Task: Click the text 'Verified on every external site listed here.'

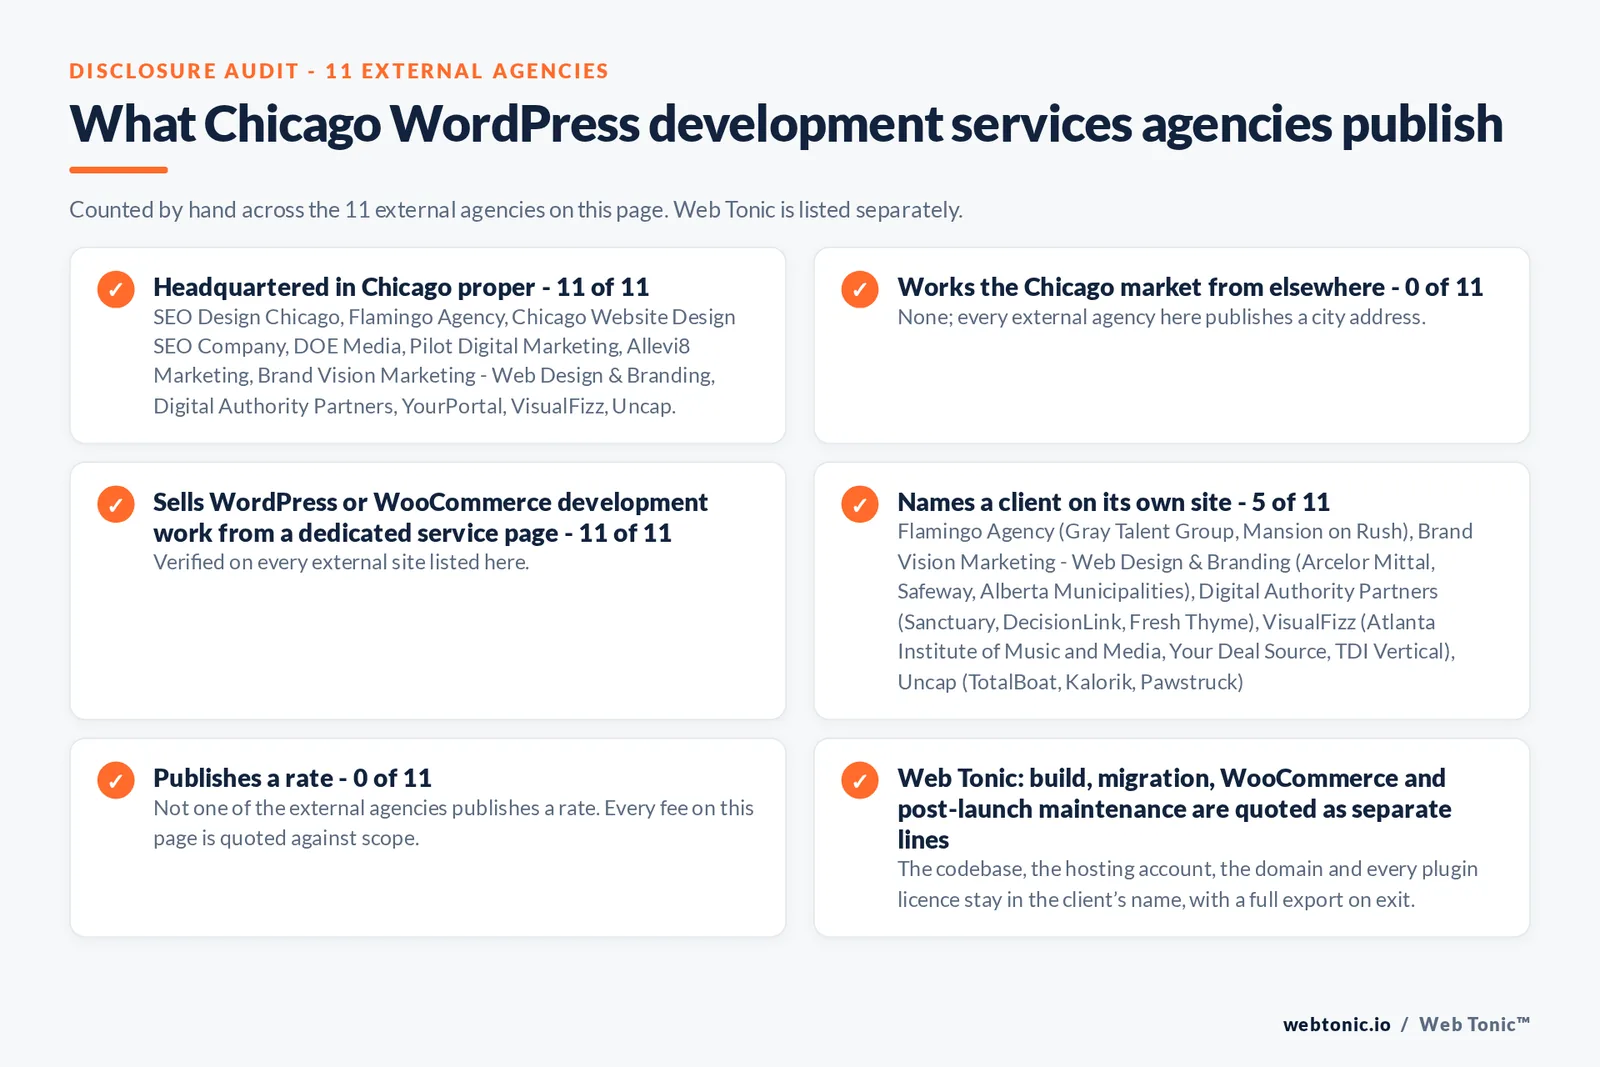Action: click(341, 562)
